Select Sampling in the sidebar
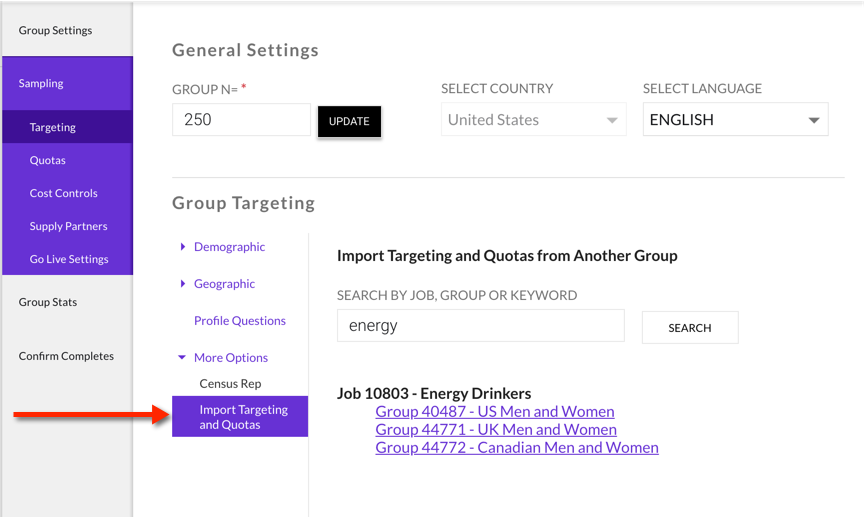865x517 pixels. pyautogui.click(x=41, y=84)
